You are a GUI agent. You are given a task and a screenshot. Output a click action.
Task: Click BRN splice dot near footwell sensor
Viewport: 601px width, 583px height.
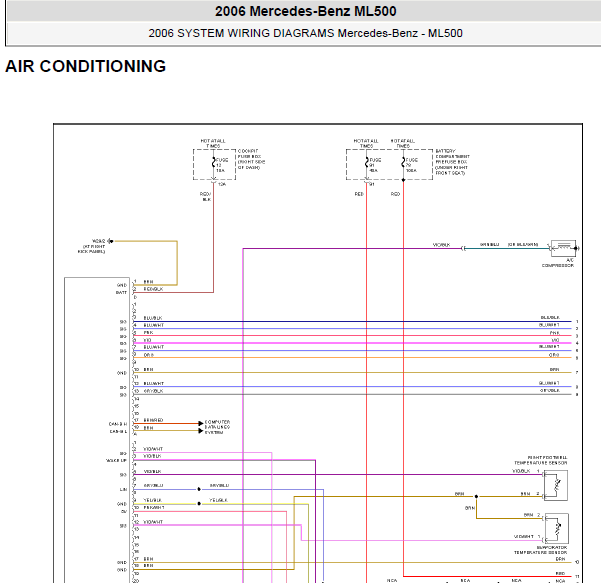pos(476,496)
